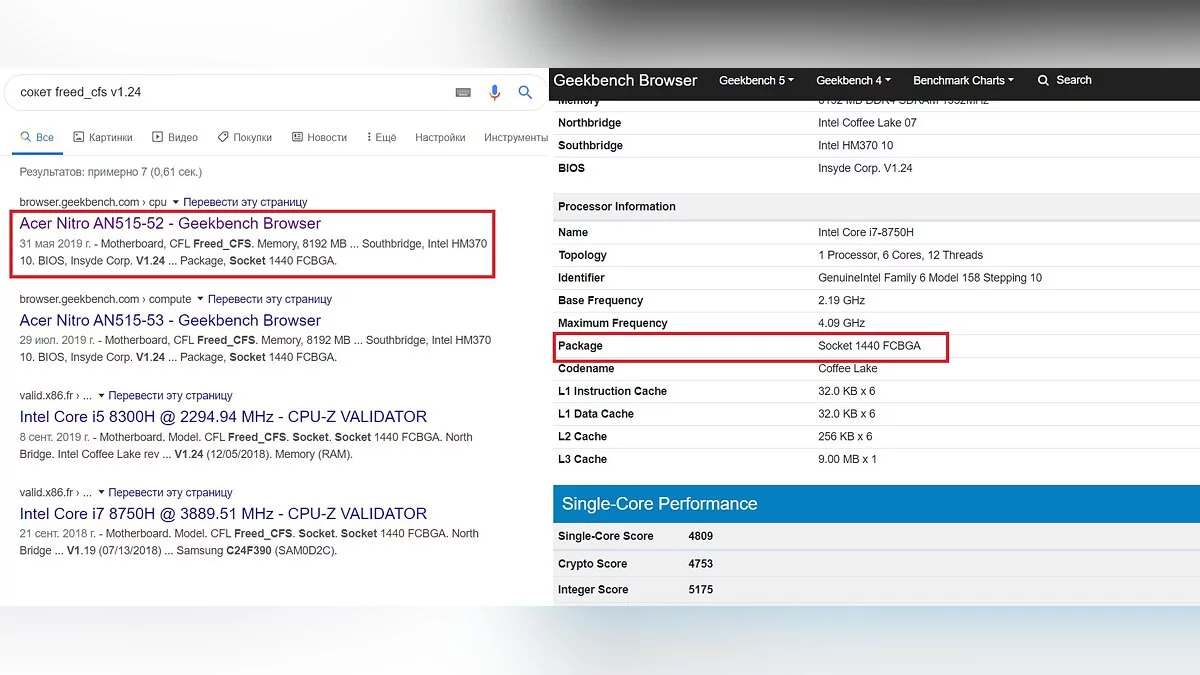
Task: Expand the Ещё more options menu
Action: pyautogui.click(x=381, y=137)
